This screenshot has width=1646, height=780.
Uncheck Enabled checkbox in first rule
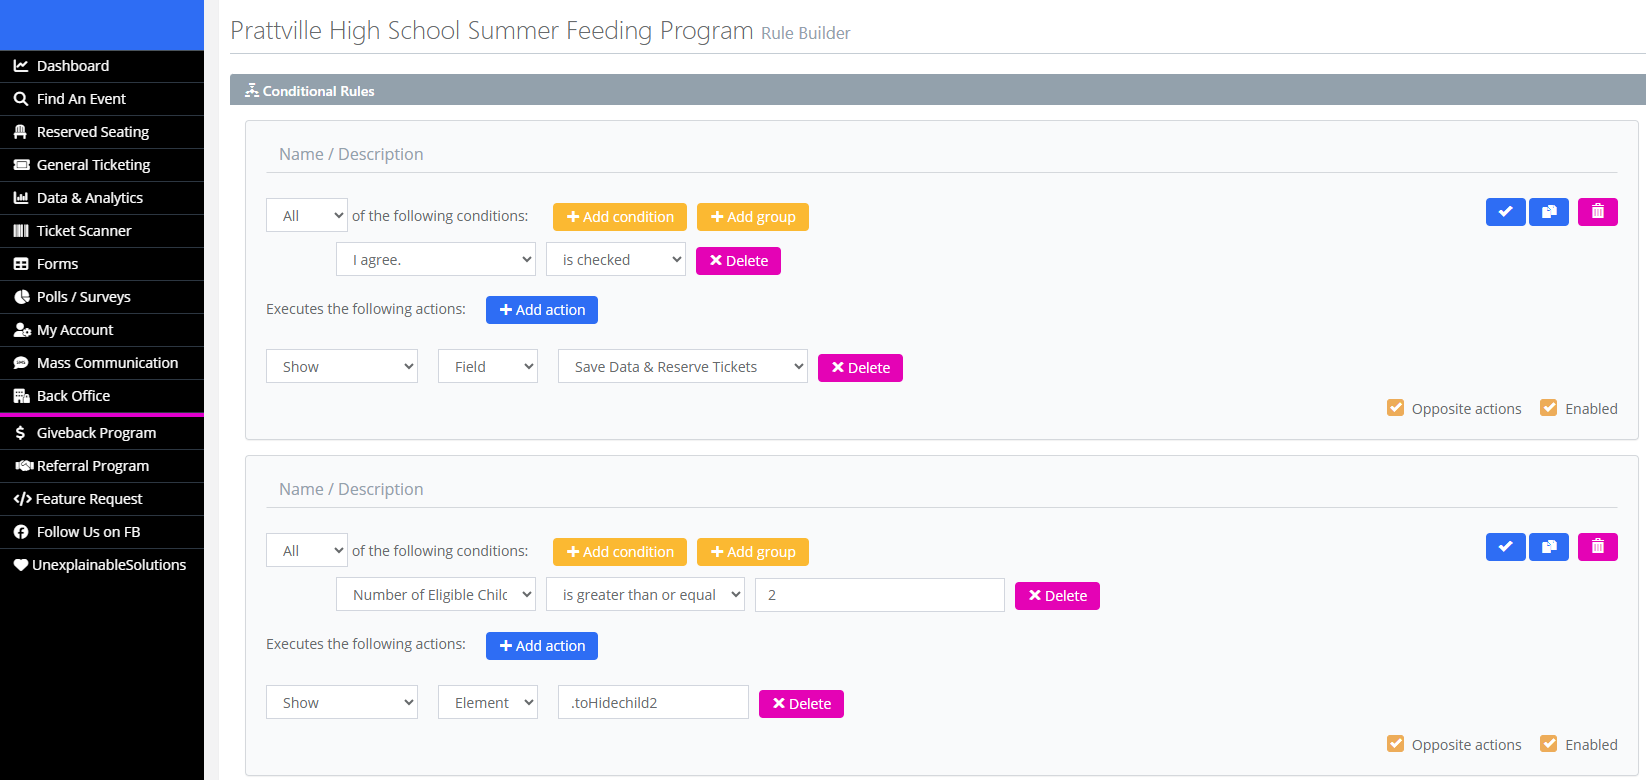[1549, 408]
